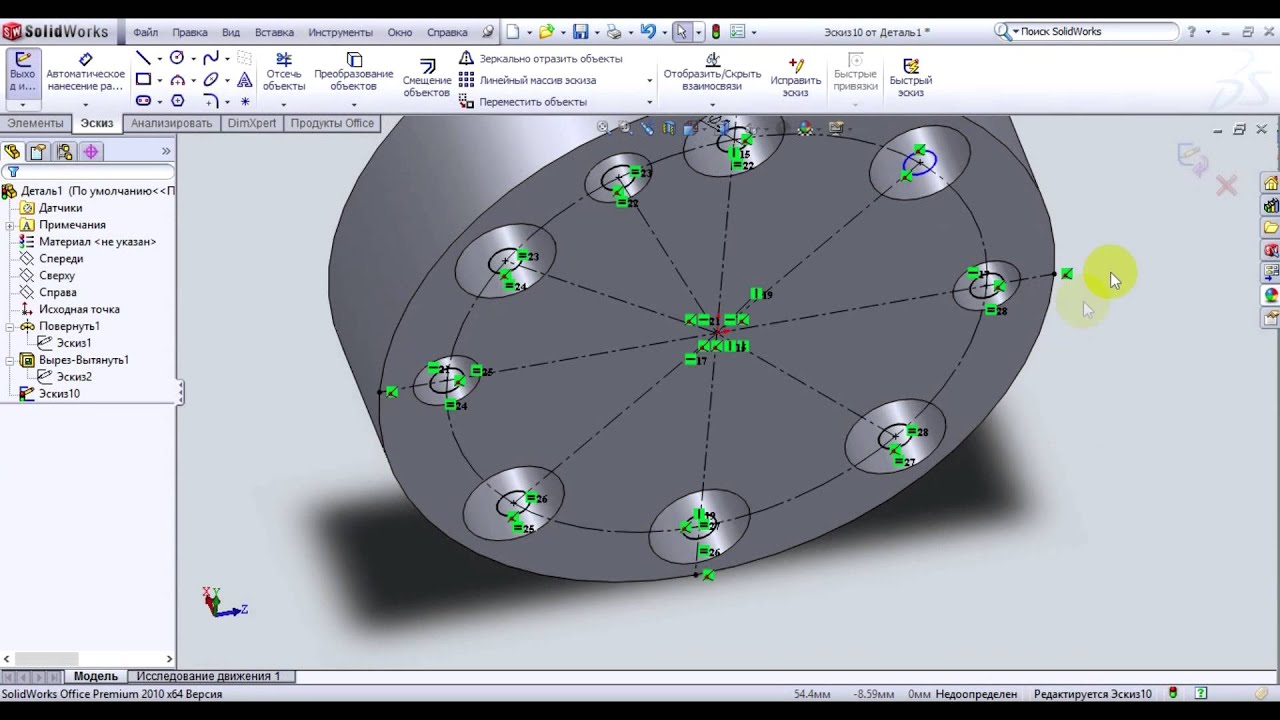
Task: Select the Rectangle sketch tool
Action: coord(144,80)
